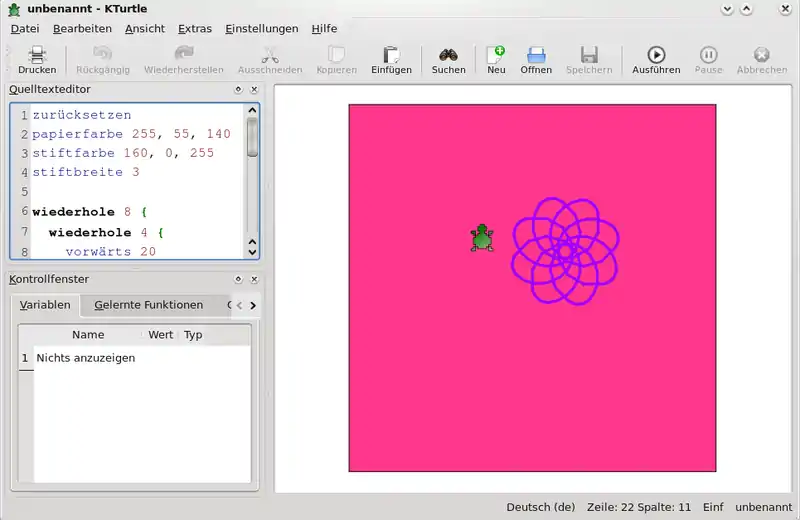
Task: Click the Abbrechen toolbar icon
Action: pos(762,55)
